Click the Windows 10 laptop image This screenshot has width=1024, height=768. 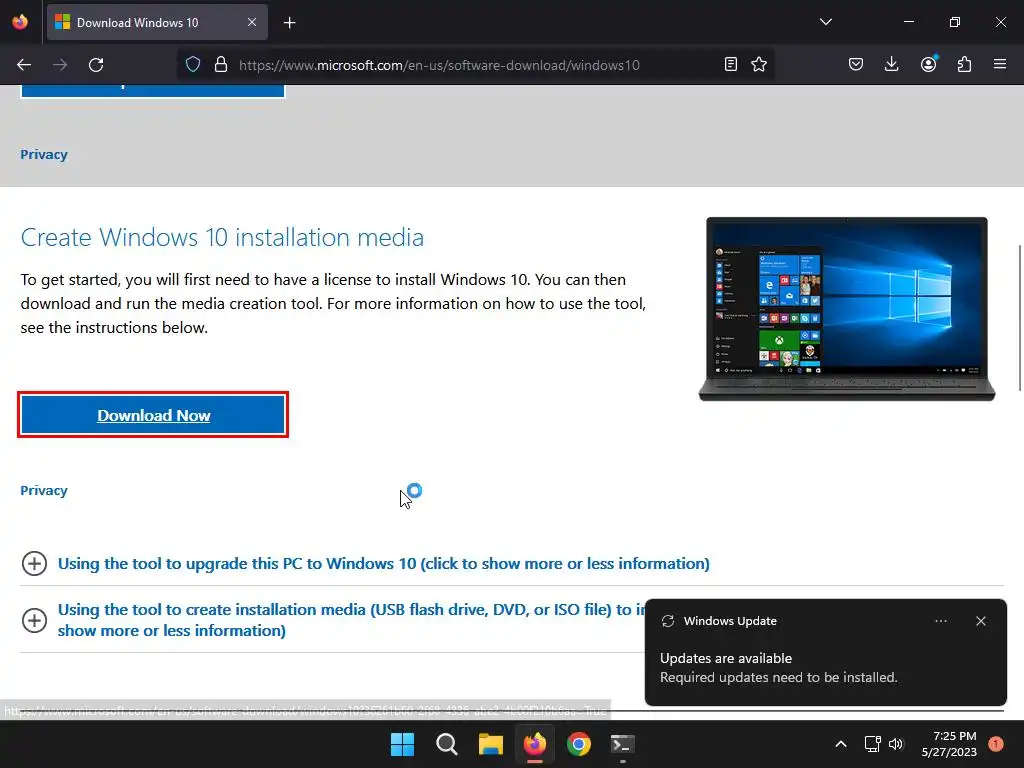846,308
